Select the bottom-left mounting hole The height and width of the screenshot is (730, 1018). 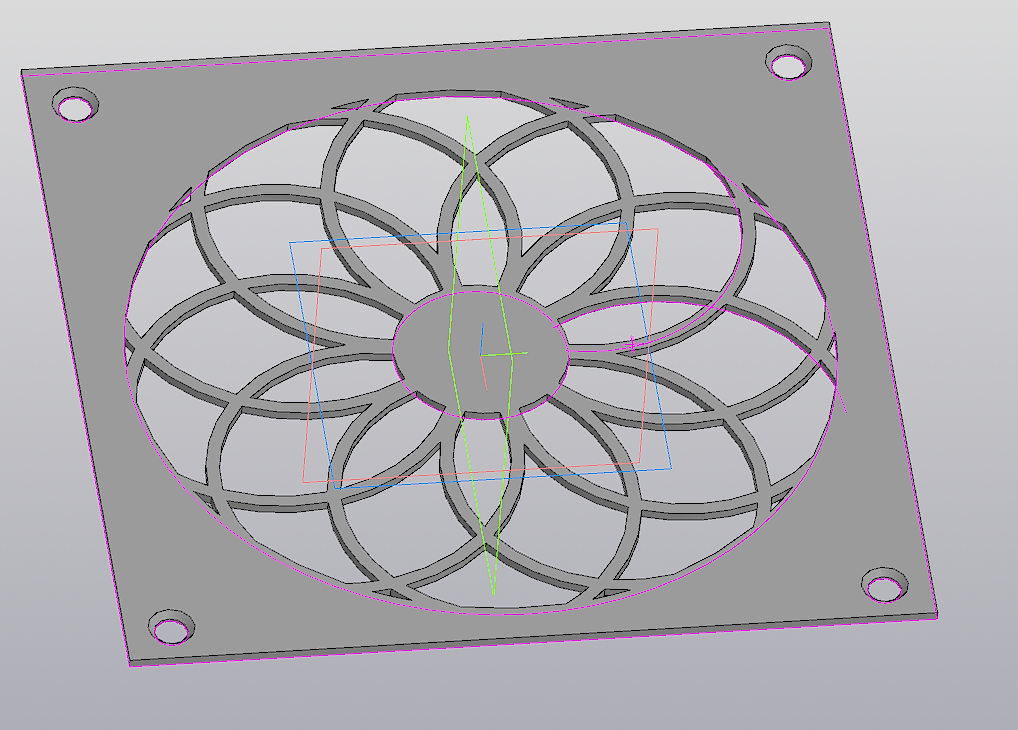click(171, 627)
